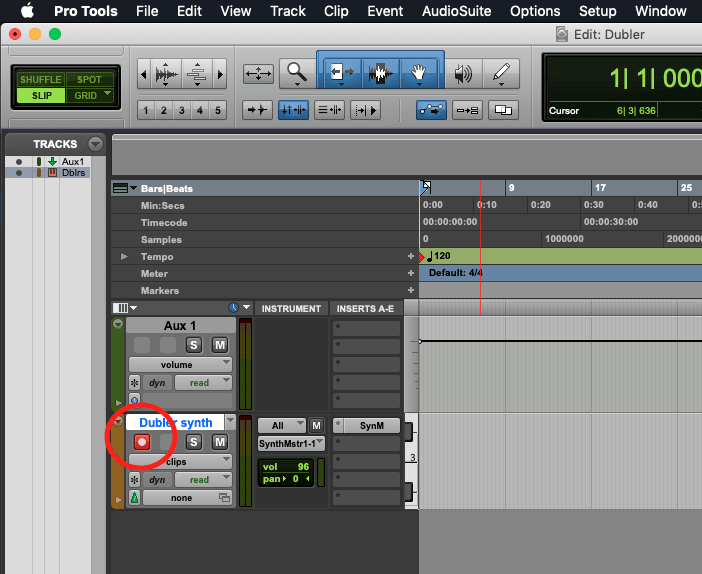Select Dblrs in Tracks list

[73, 173]
